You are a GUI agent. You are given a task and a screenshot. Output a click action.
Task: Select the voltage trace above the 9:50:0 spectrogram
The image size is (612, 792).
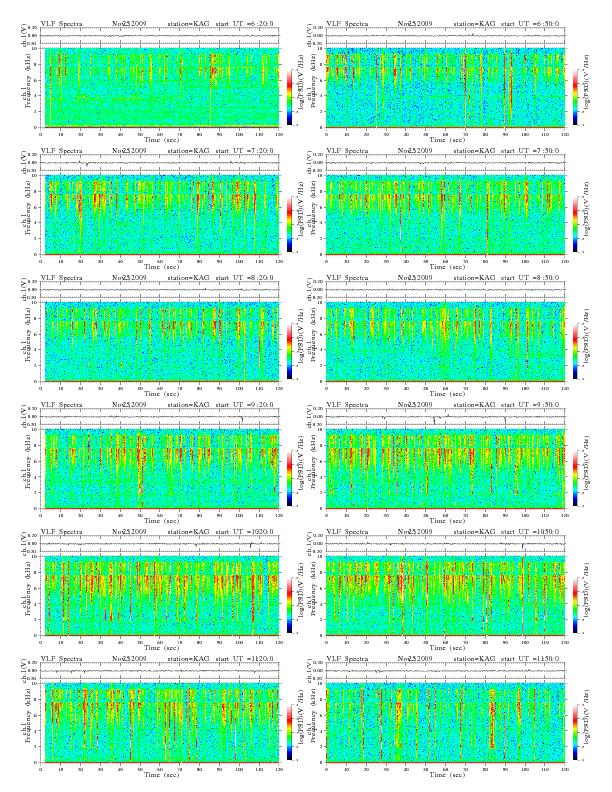(x=445, y=417)
